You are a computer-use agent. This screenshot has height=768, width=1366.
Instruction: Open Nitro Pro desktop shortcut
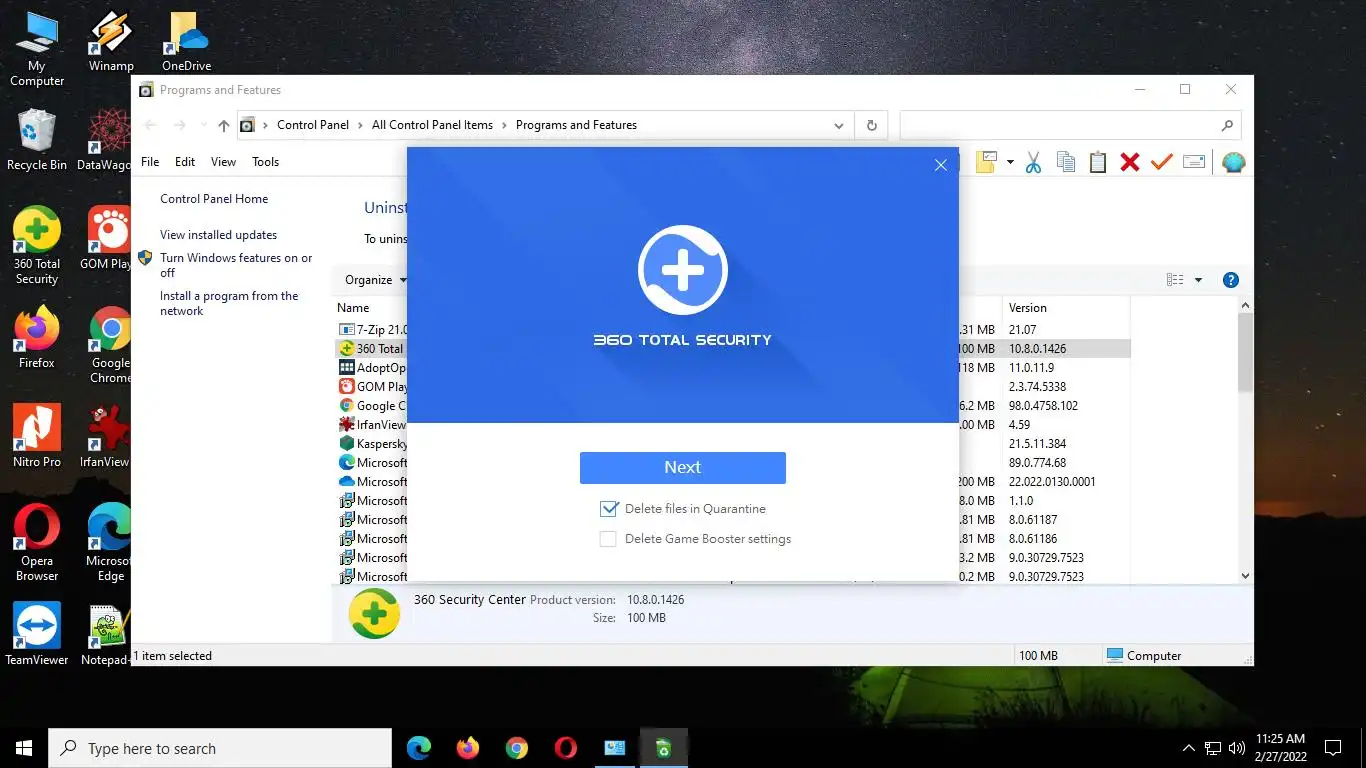coord(37,436)
